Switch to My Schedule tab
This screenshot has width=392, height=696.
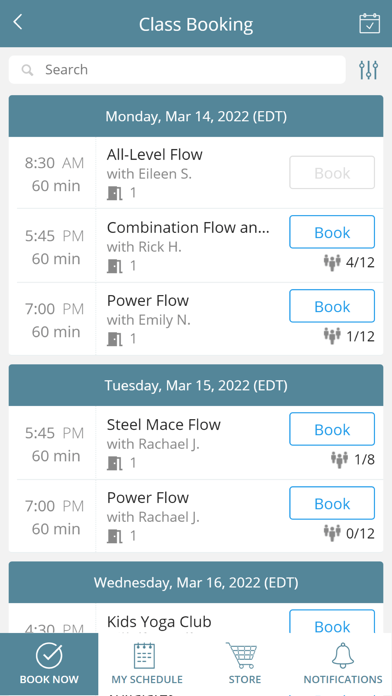tap(147, 664)
